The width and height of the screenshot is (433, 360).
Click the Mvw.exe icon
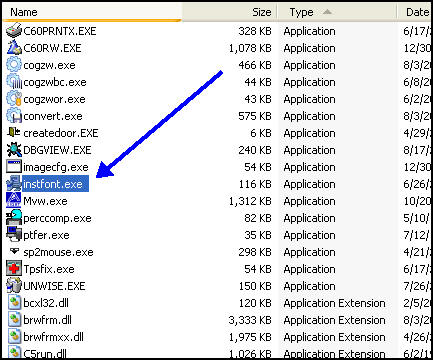14,201
